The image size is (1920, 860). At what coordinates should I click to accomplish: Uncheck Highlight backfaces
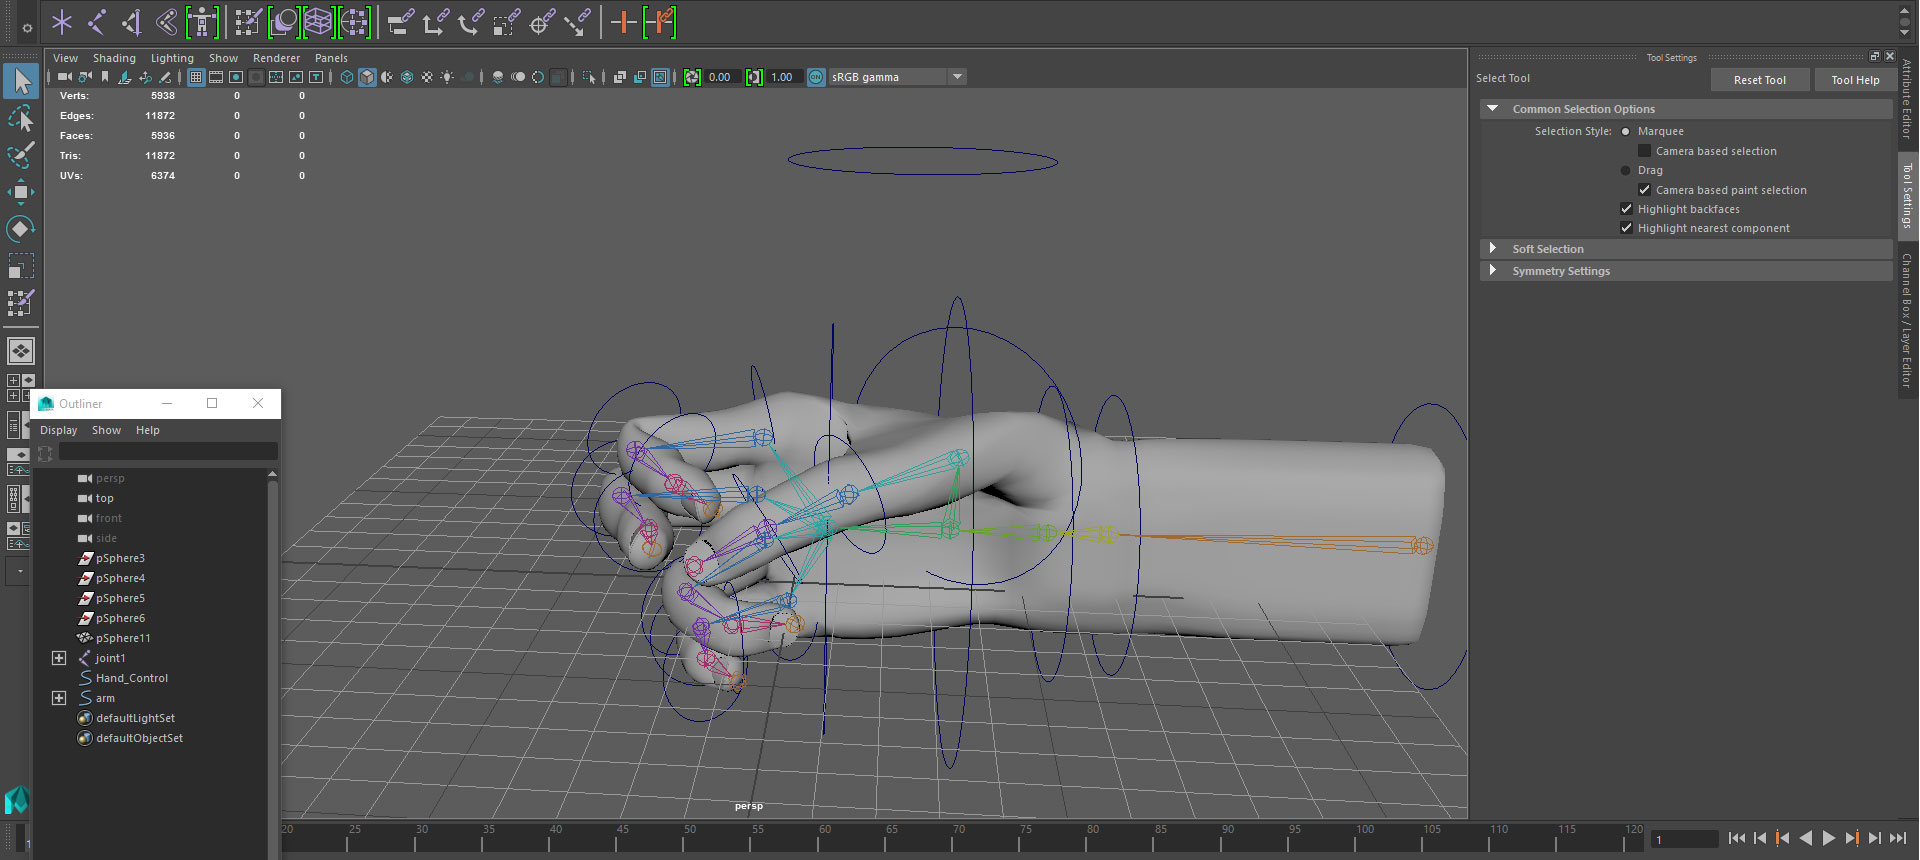click(x=1626, y=209)
